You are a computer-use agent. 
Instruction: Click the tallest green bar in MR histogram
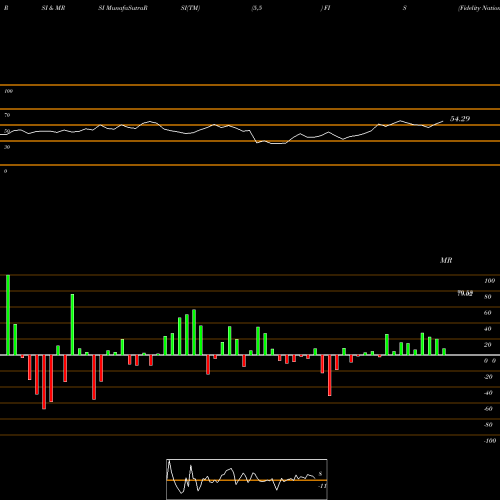click(x=8, y=315)
